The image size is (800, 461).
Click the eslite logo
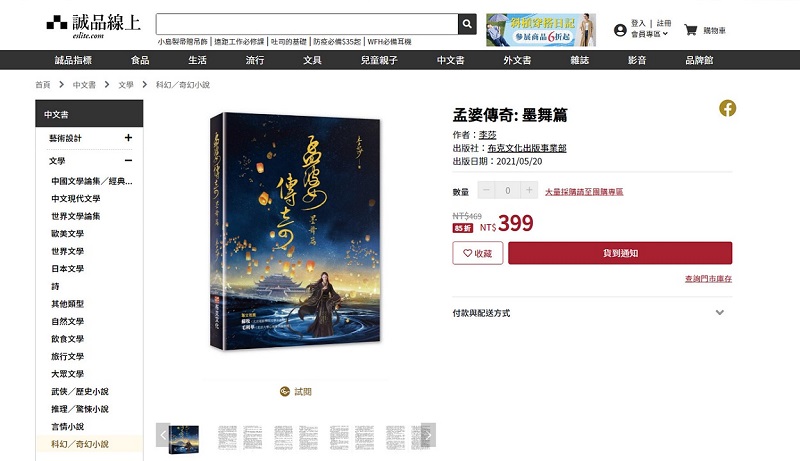pos(93,26)
